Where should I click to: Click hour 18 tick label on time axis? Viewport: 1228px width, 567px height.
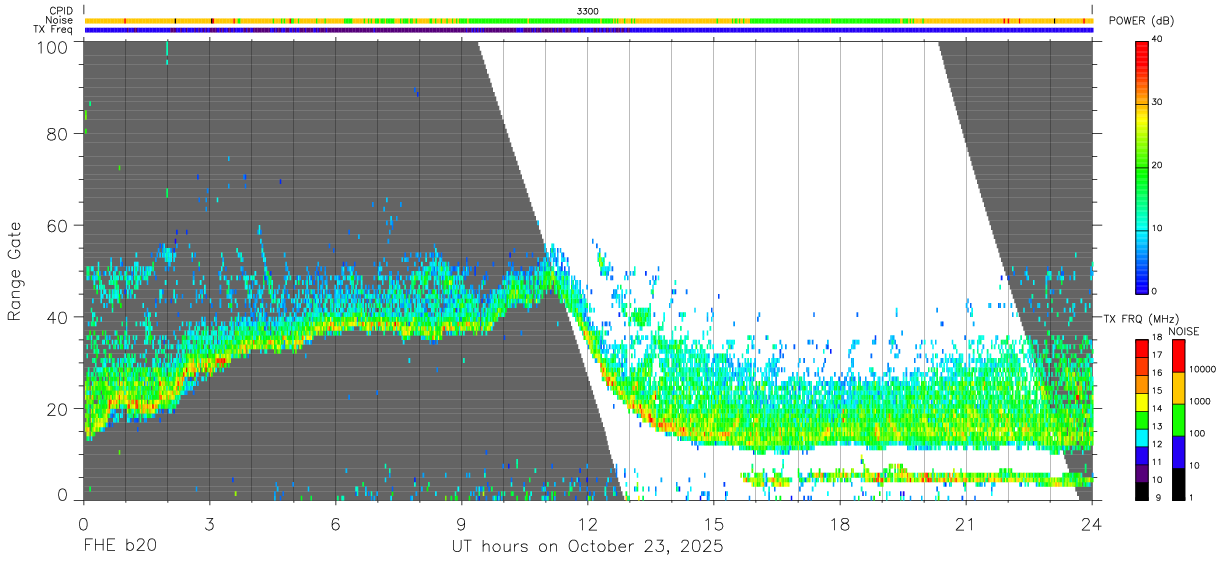(840, 523)
